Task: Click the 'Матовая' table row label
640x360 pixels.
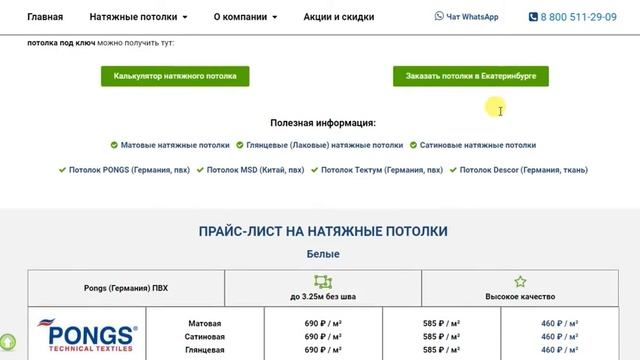Action: 204,323
